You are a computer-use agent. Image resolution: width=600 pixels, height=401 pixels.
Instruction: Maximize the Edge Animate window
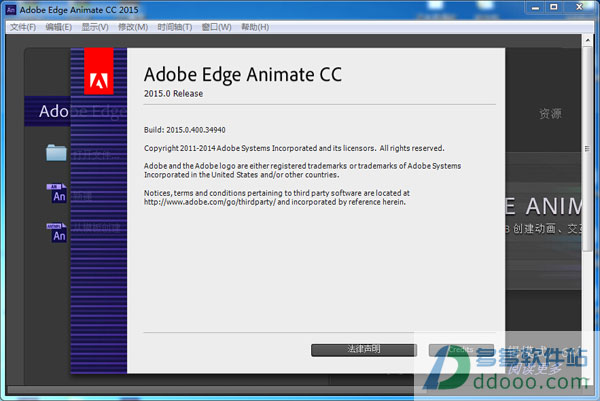tap(554, 8)
